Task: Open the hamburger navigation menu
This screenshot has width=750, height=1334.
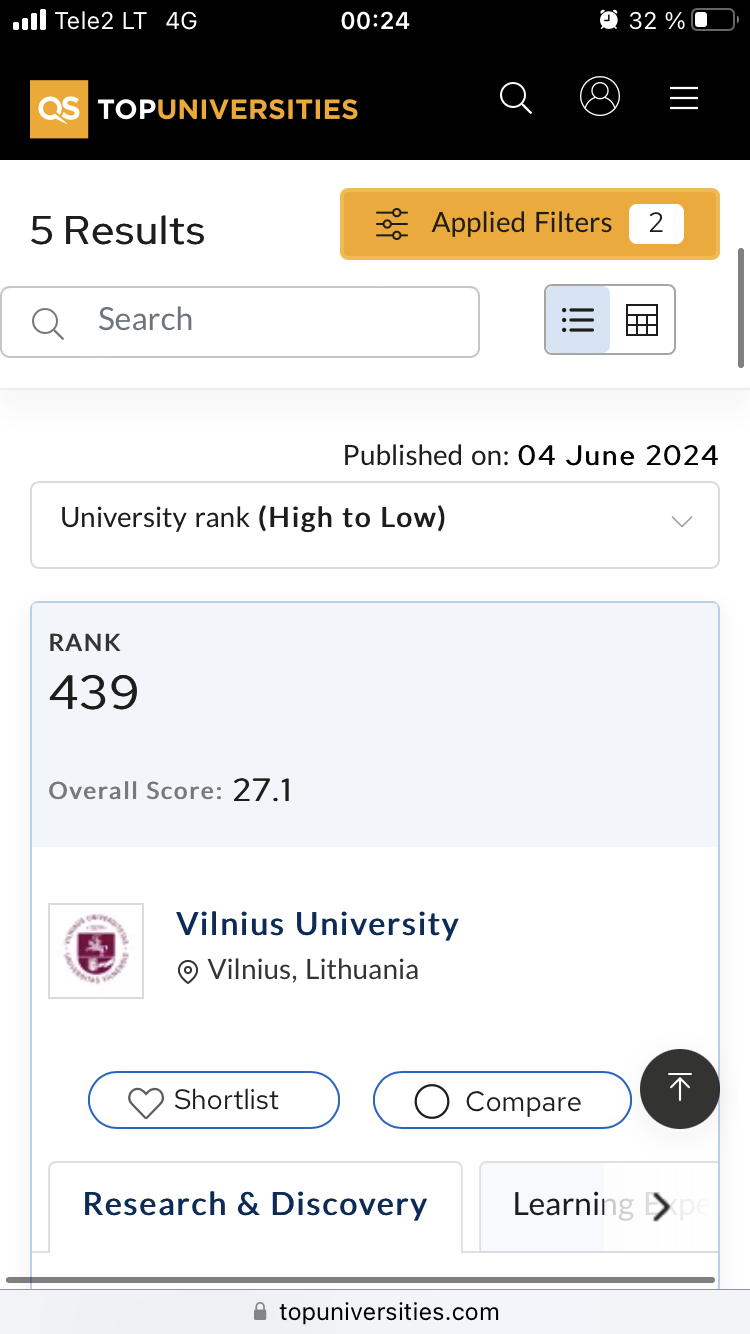Action: [x=684, y=98]
